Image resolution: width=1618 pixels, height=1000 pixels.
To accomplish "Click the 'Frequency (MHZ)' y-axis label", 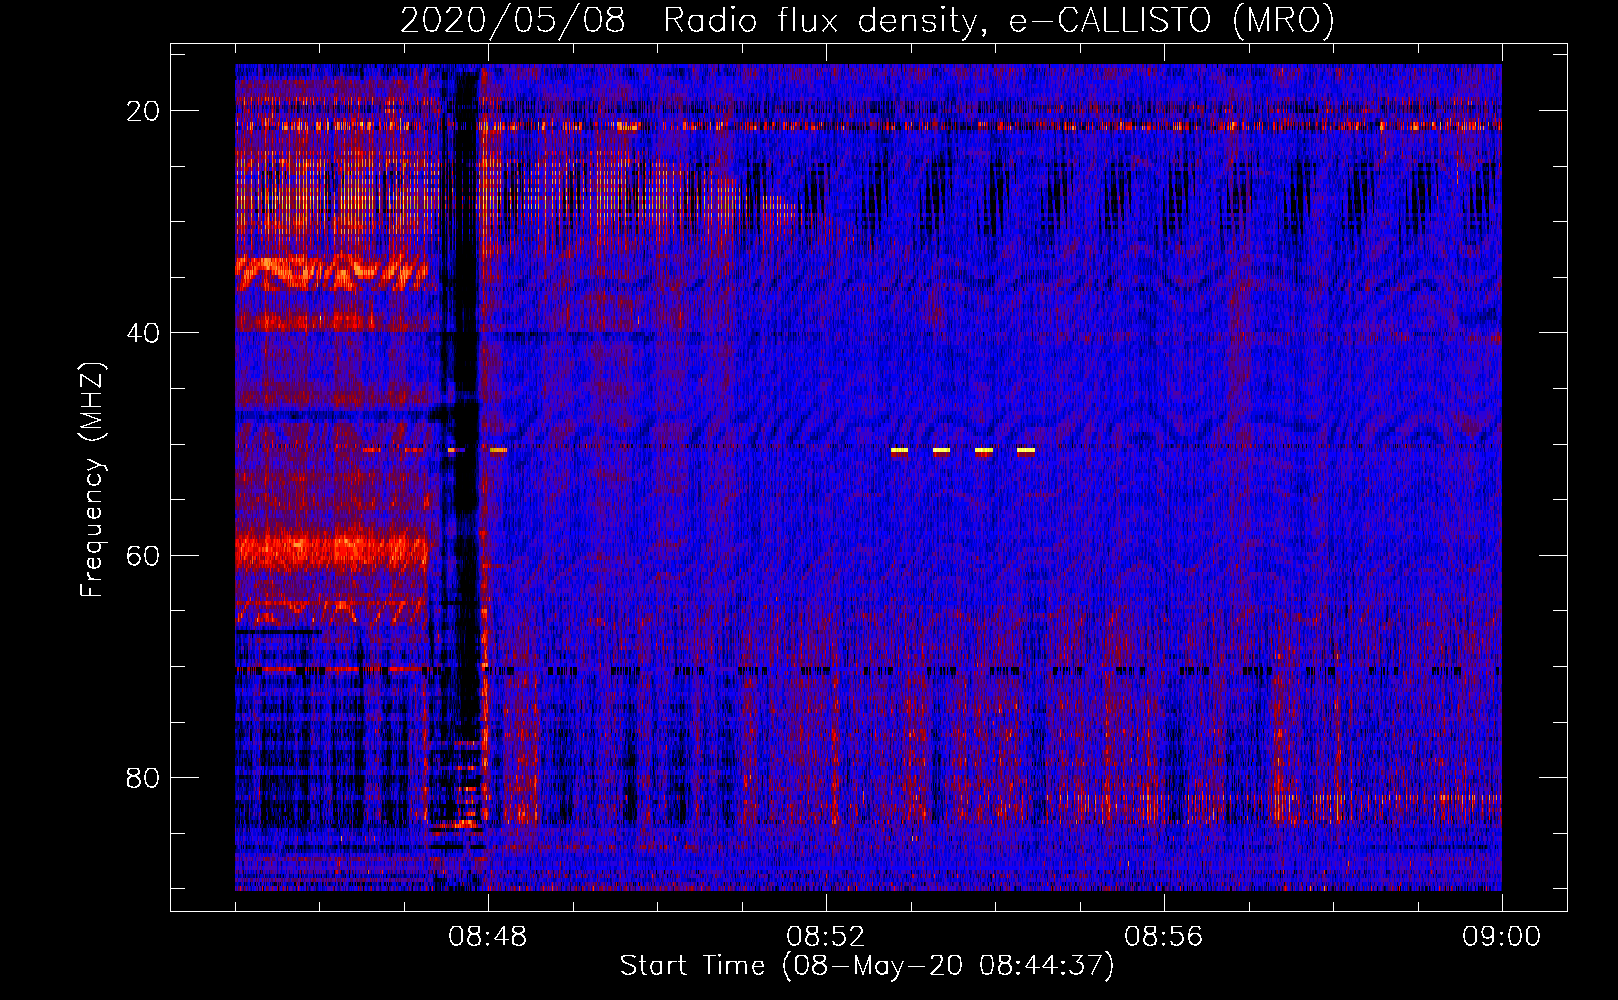I will [x=92, y=480].
